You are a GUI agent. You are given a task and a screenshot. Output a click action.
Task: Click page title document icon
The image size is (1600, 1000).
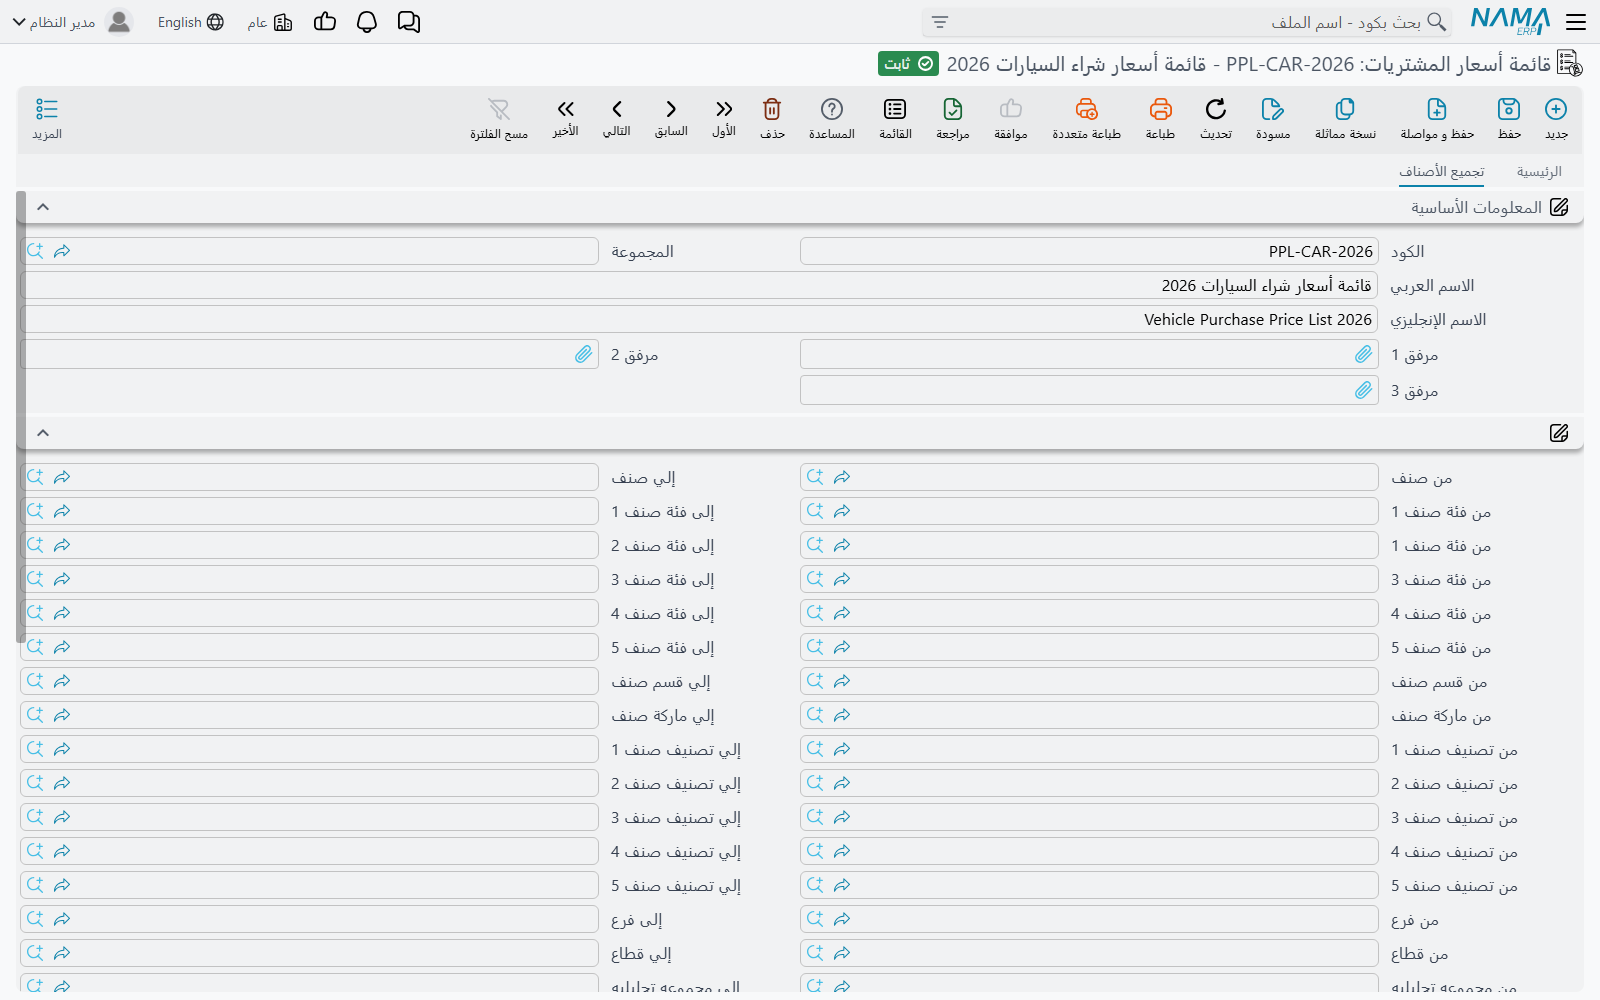(1570, 64)
